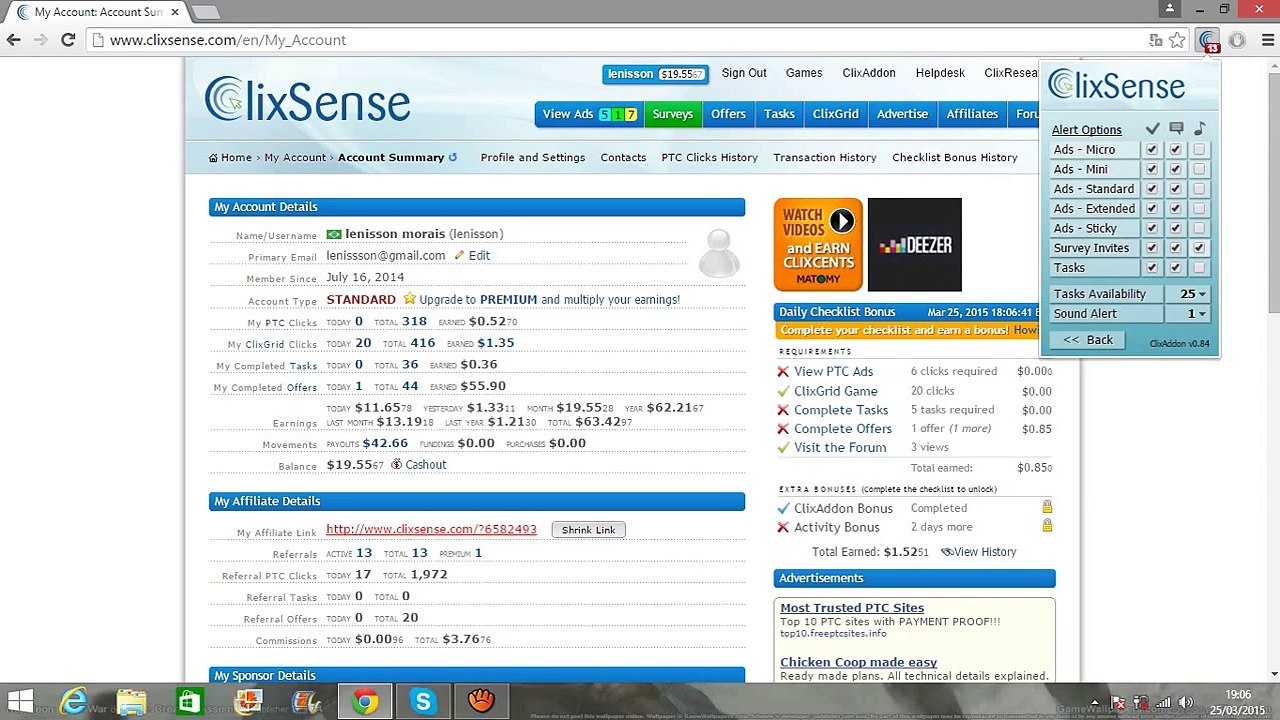Click the Home breadcrumb house icon
Screen dimensions: 1280x720
(213, 157)
